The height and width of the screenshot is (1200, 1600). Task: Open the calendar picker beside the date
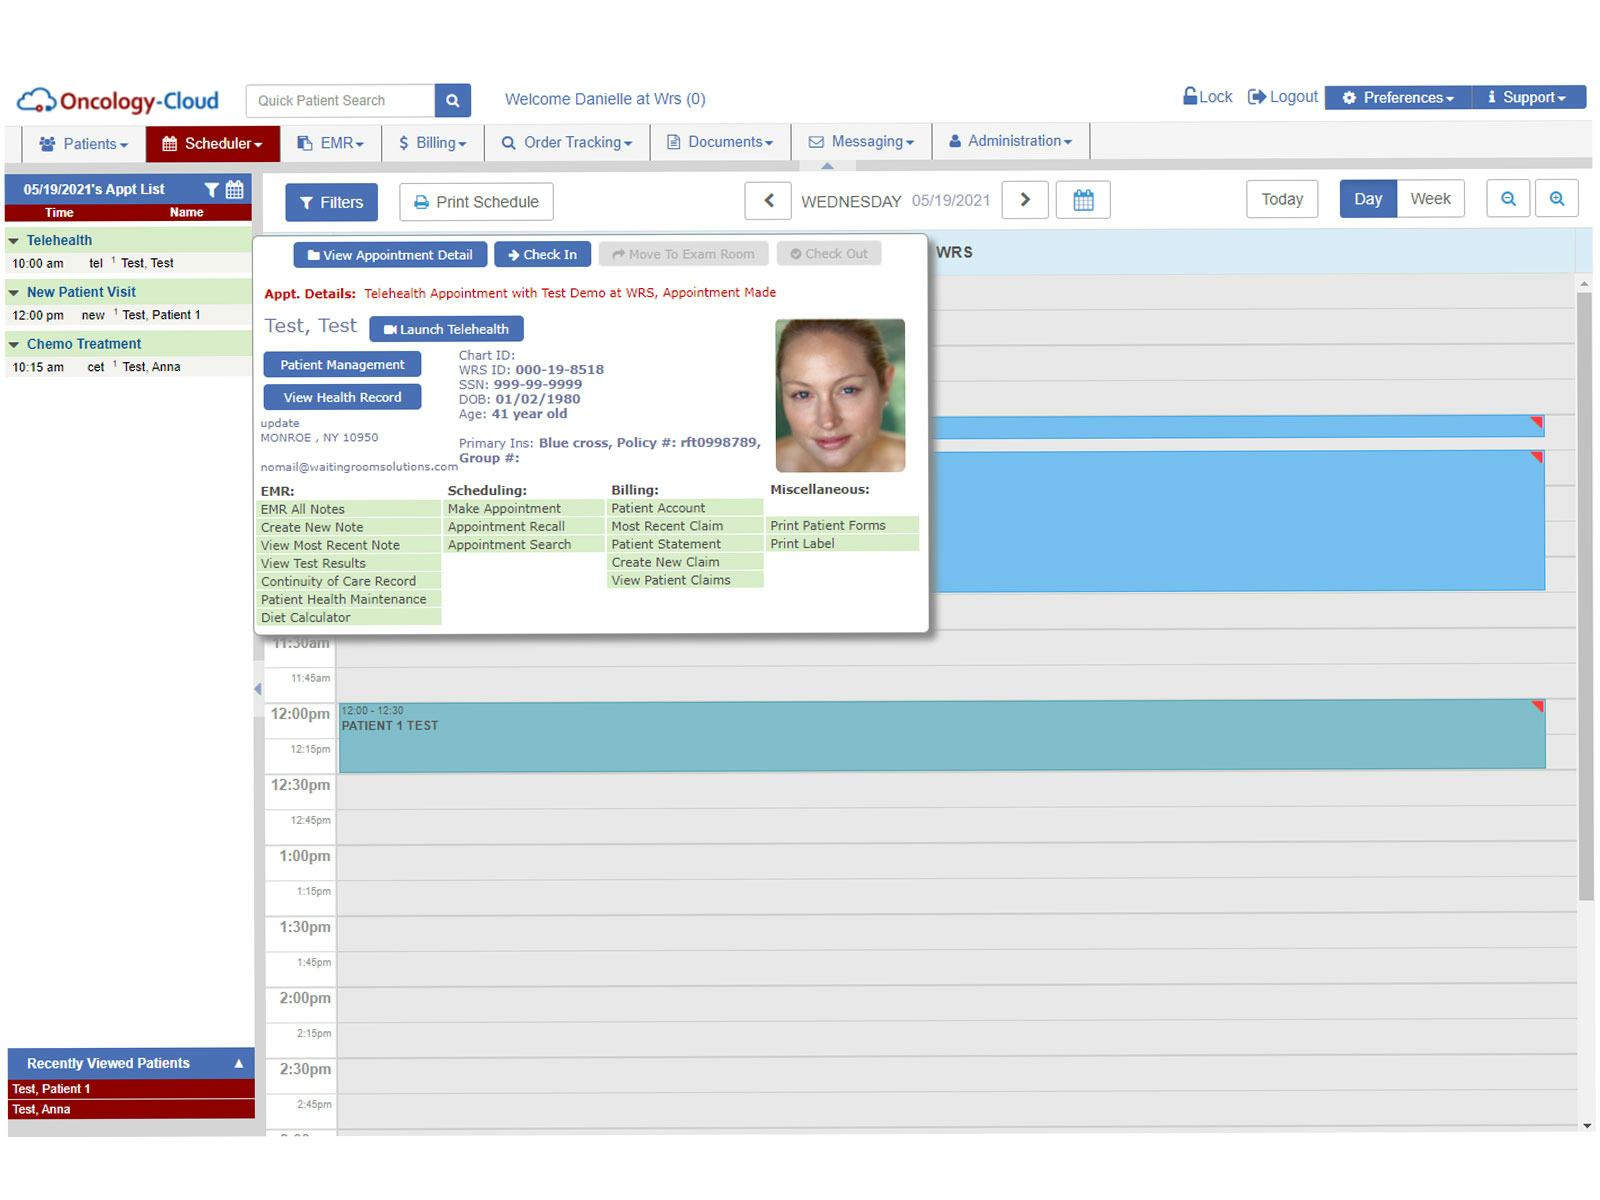click(1083, 200)
